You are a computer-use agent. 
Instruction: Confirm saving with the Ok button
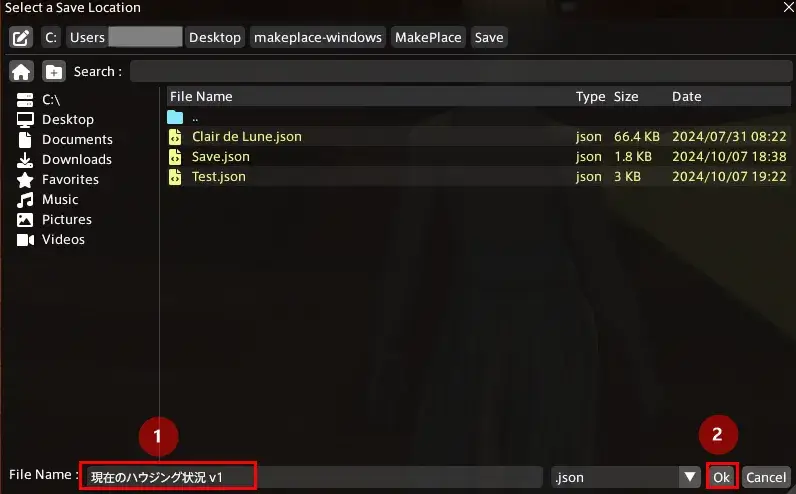pyautogui.click(x=721, y=477)
